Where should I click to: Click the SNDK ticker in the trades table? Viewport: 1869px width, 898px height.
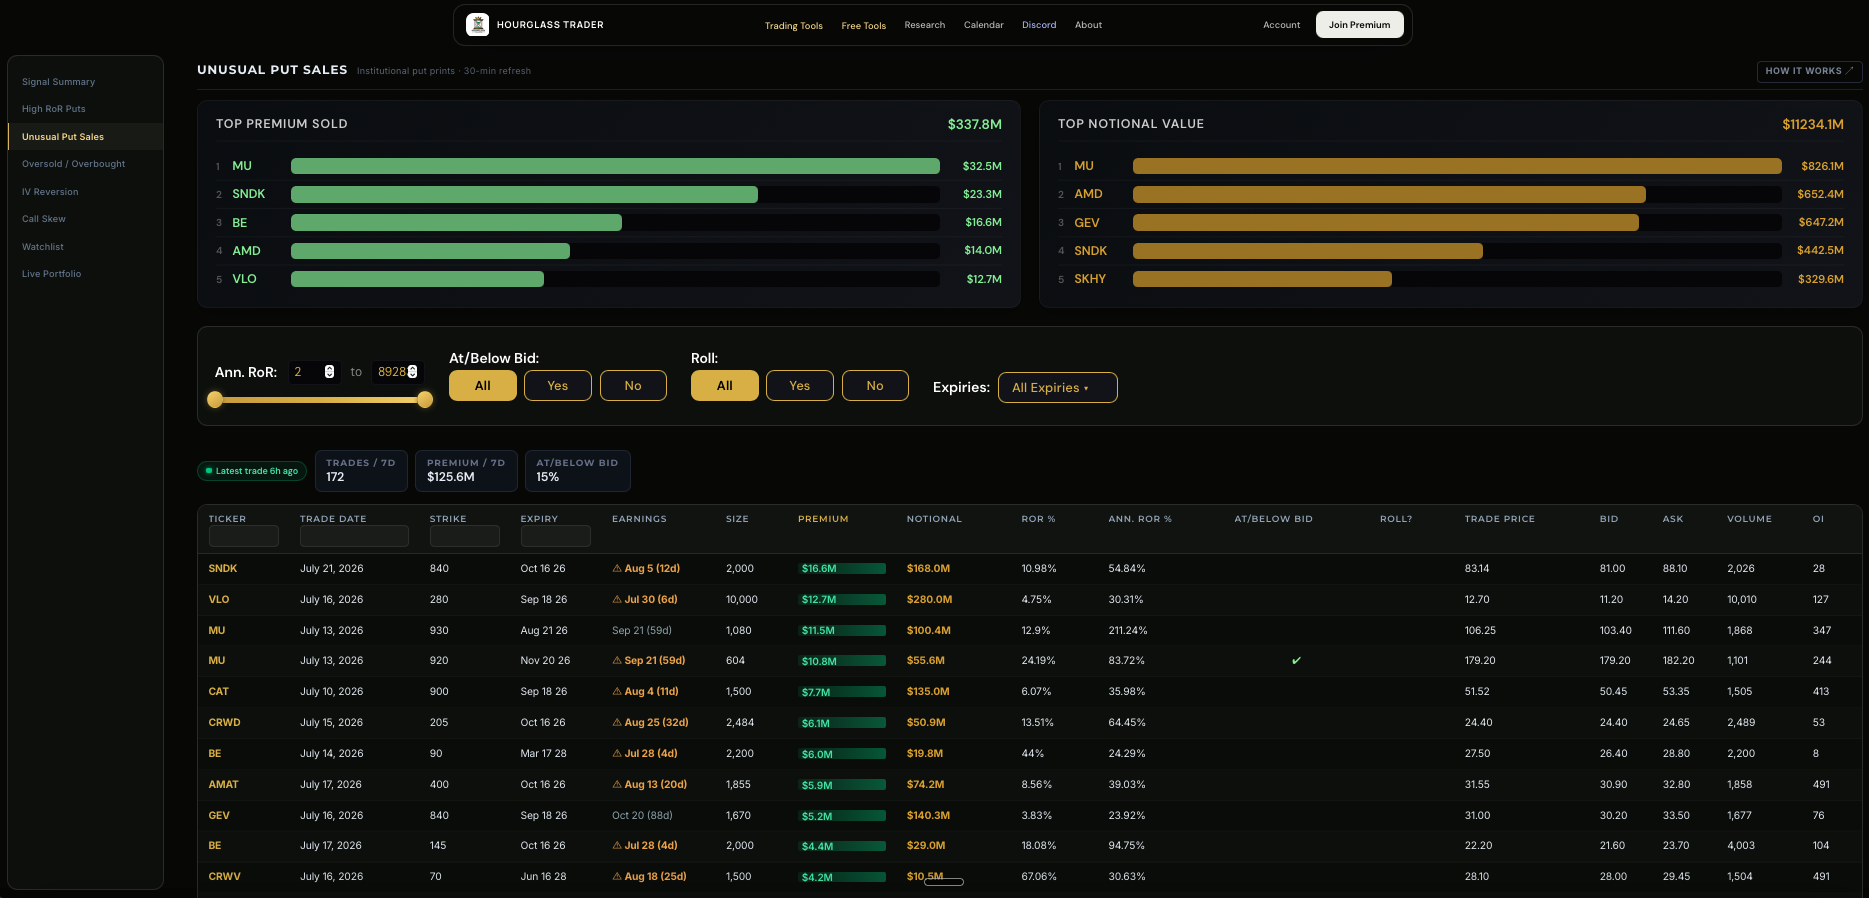point(223,569)
